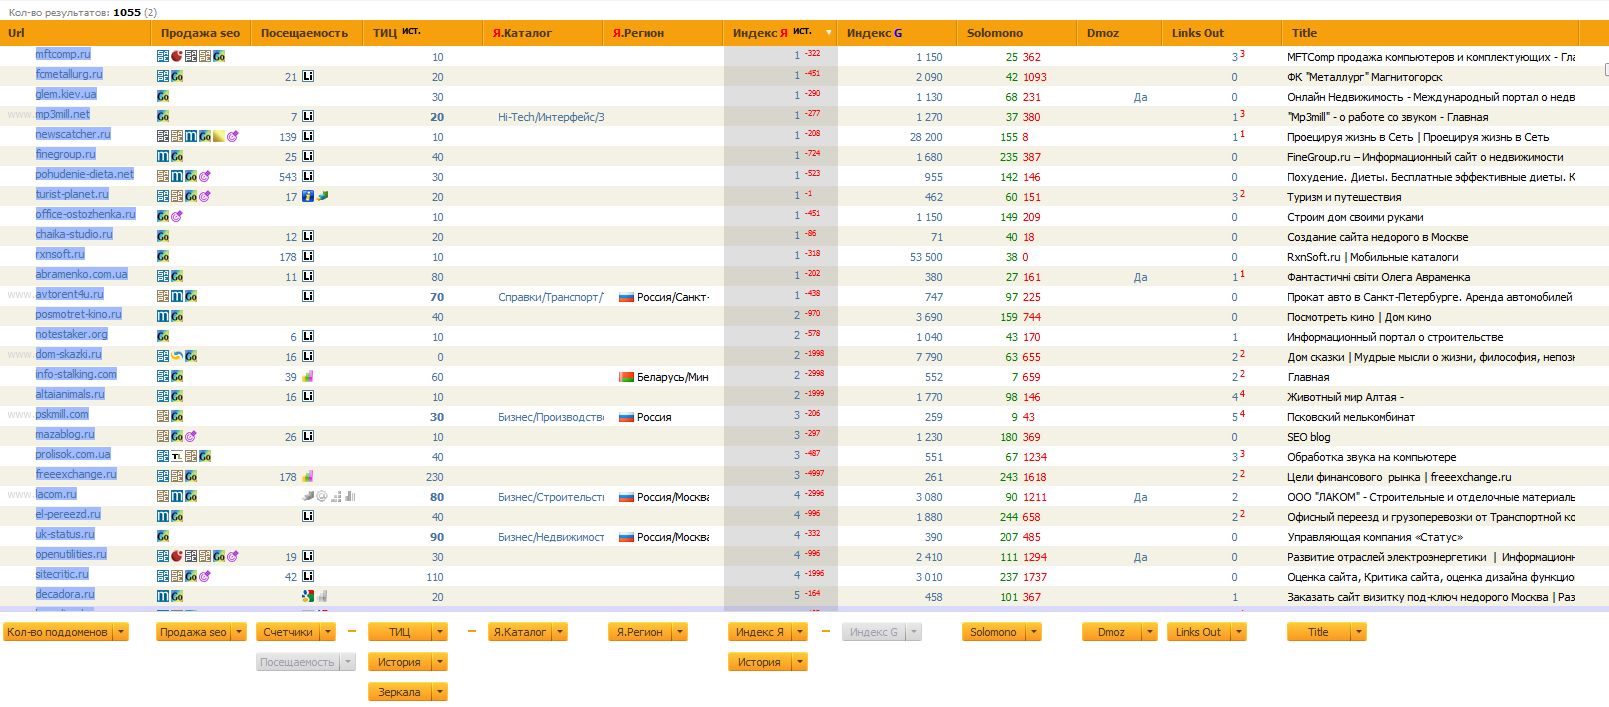The image size is (1609, 707).
Task: Click the Go icon in glem.kiev.ua row
Action: point(163,96)
